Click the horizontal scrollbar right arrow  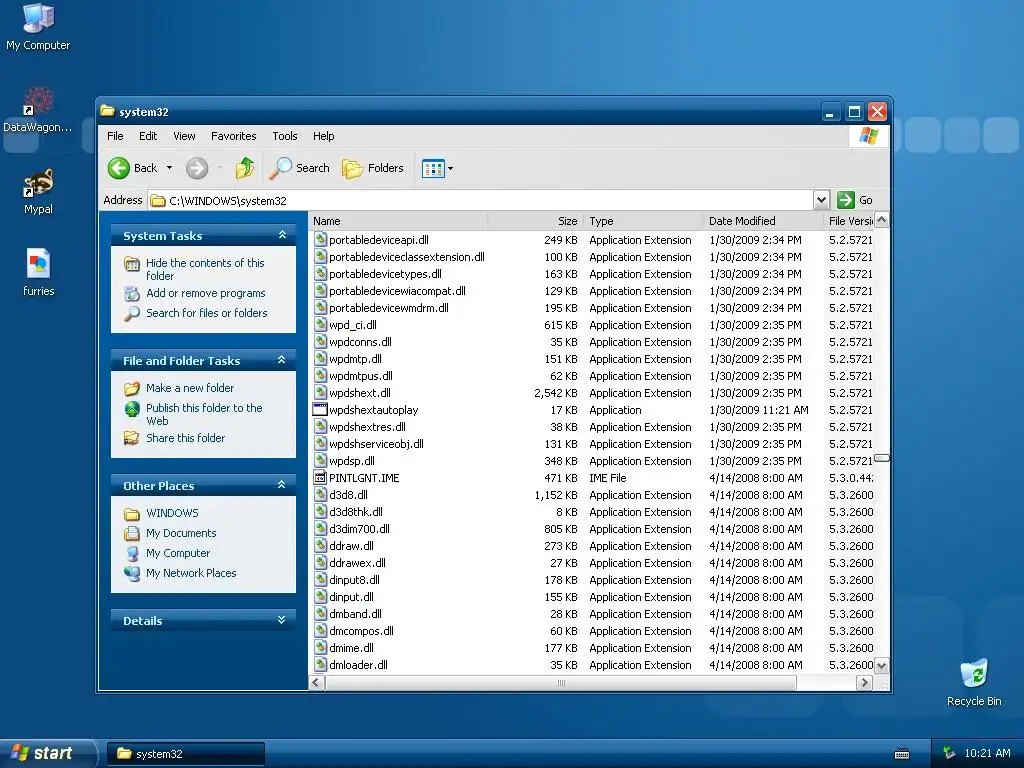tap(865, 682)
